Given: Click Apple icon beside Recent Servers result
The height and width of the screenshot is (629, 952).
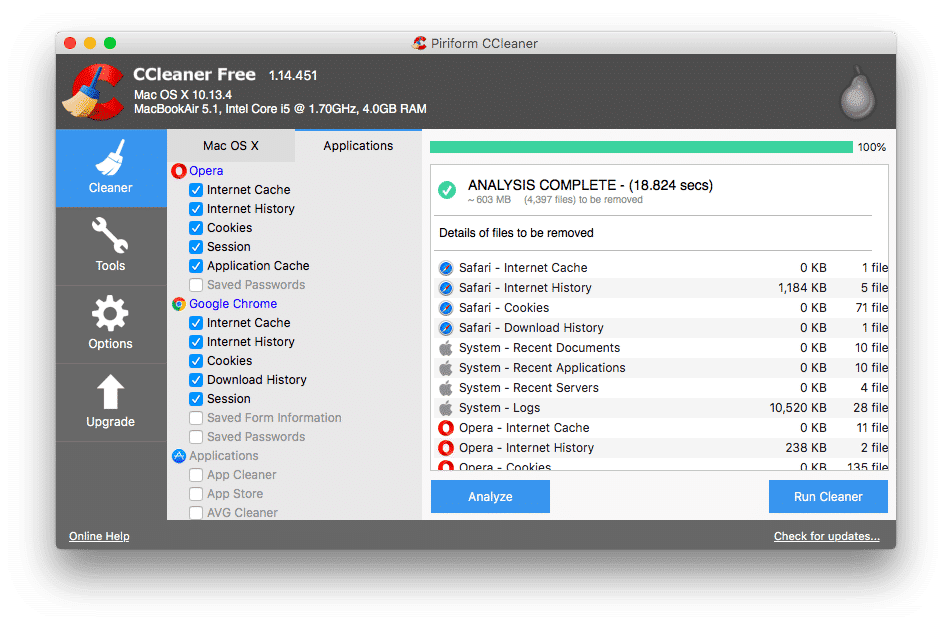Looking at the screenshot, I should (446, 388).
